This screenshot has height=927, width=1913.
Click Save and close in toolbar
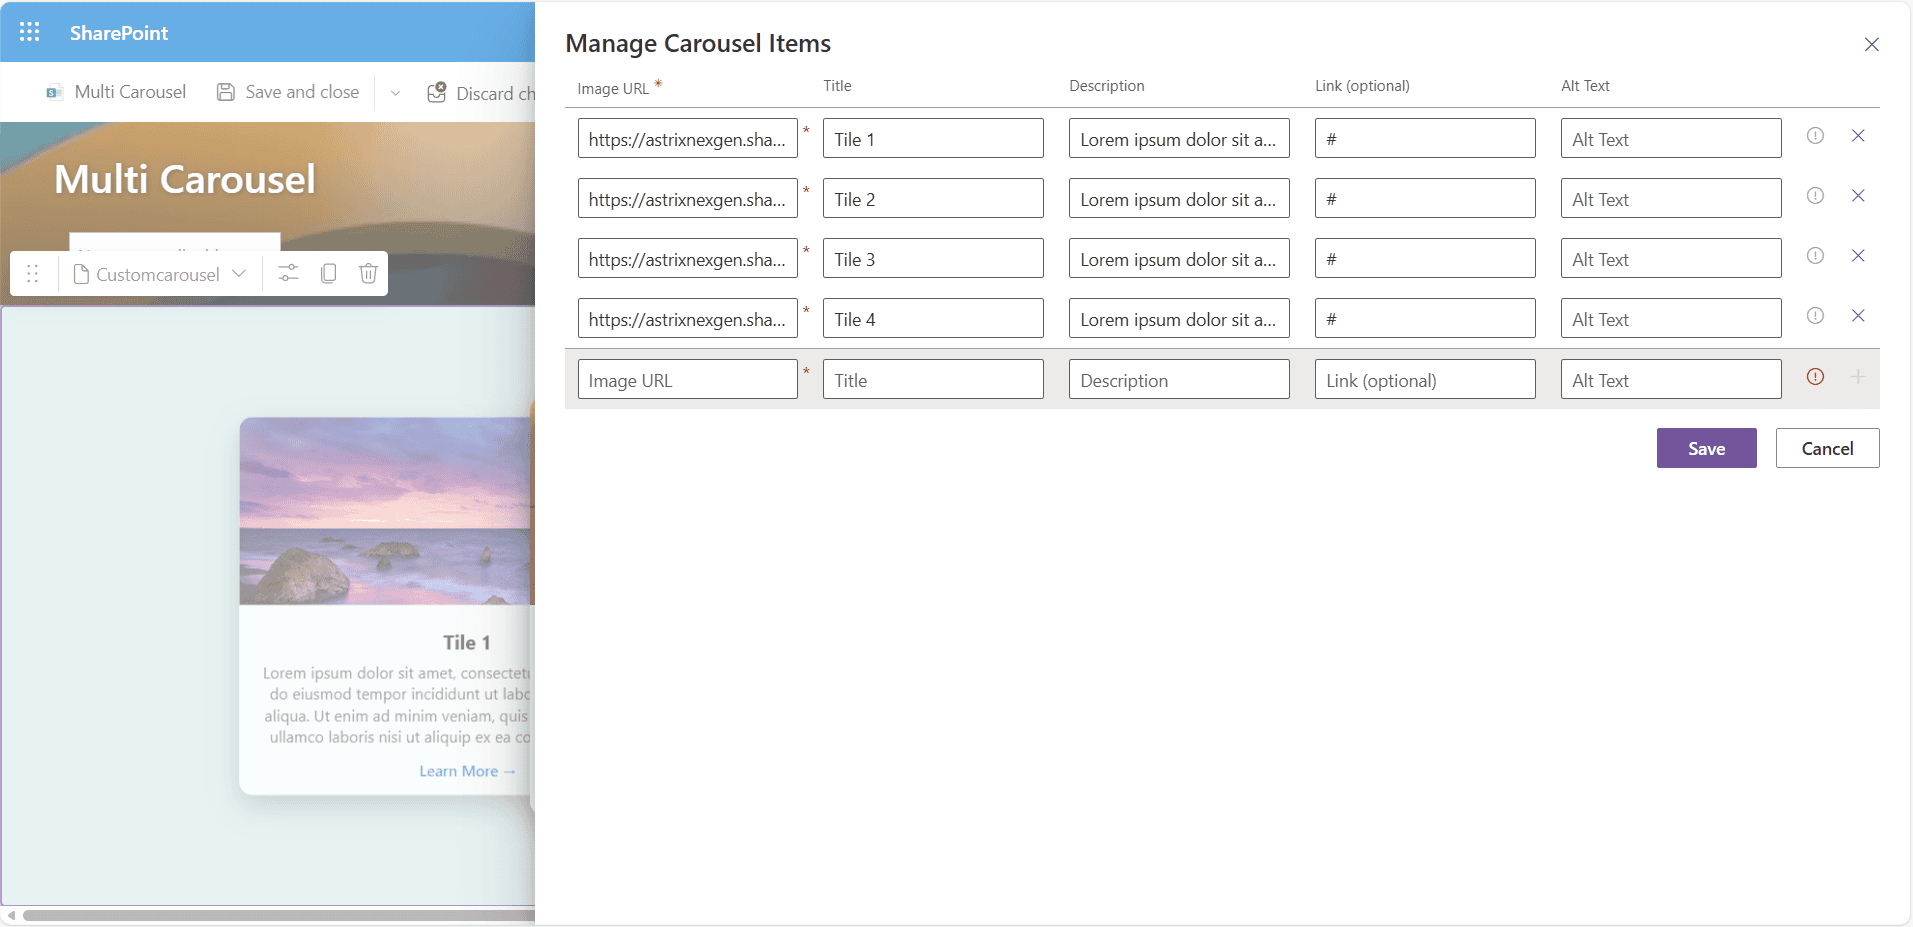(288, 92)
